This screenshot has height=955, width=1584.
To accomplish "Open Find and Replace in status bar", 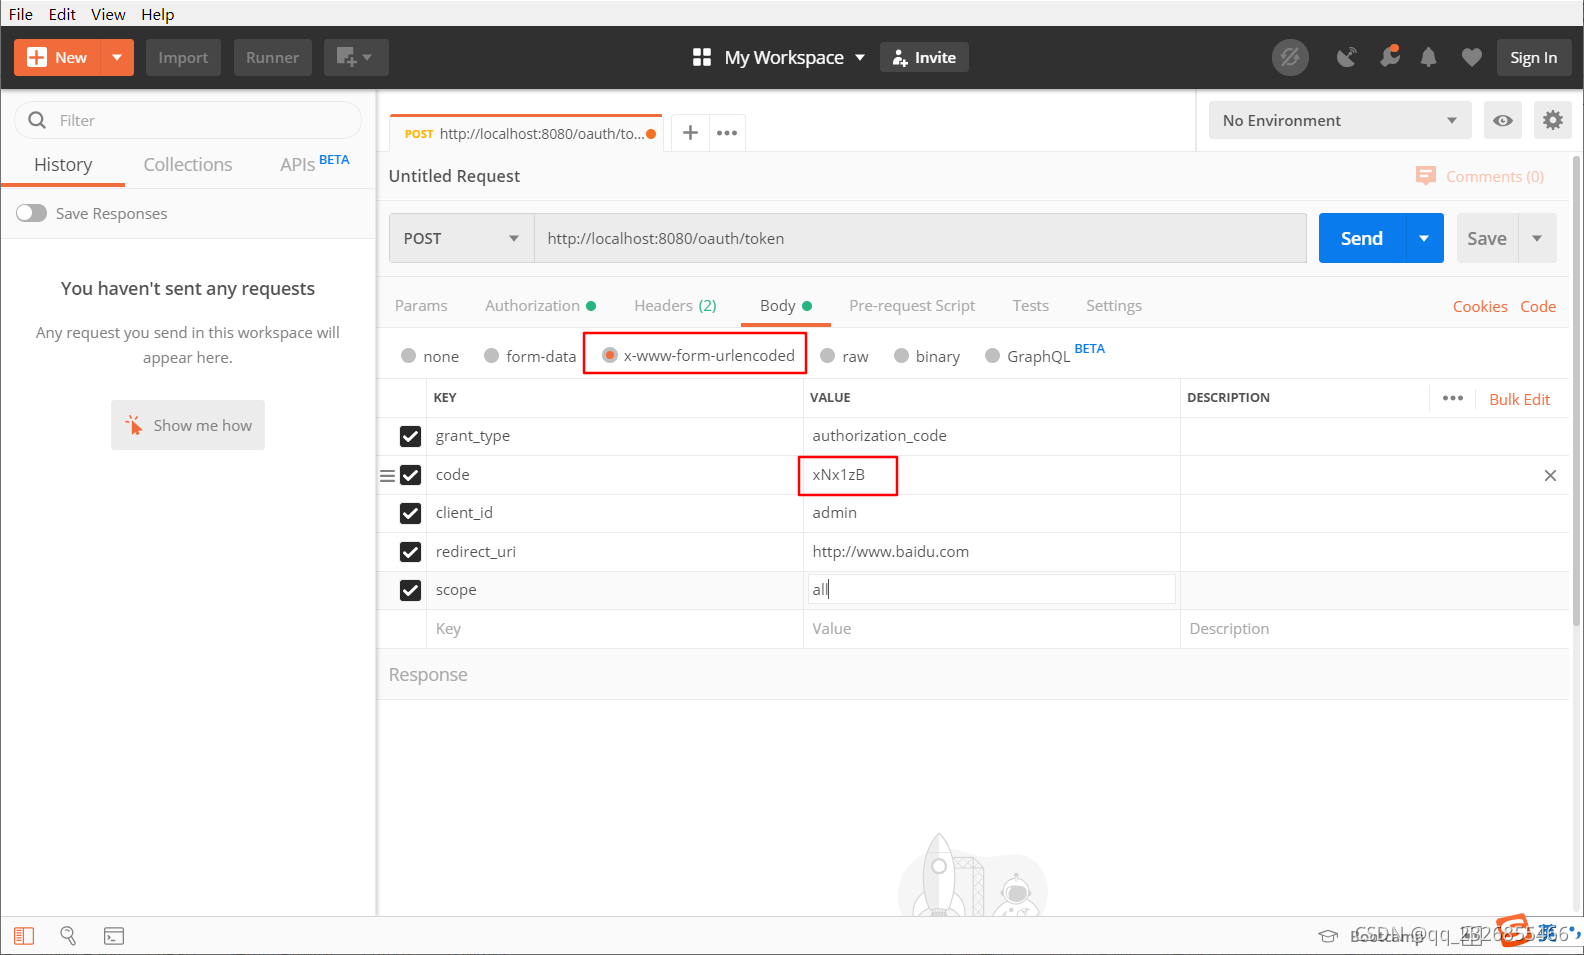I will (68, 936).
